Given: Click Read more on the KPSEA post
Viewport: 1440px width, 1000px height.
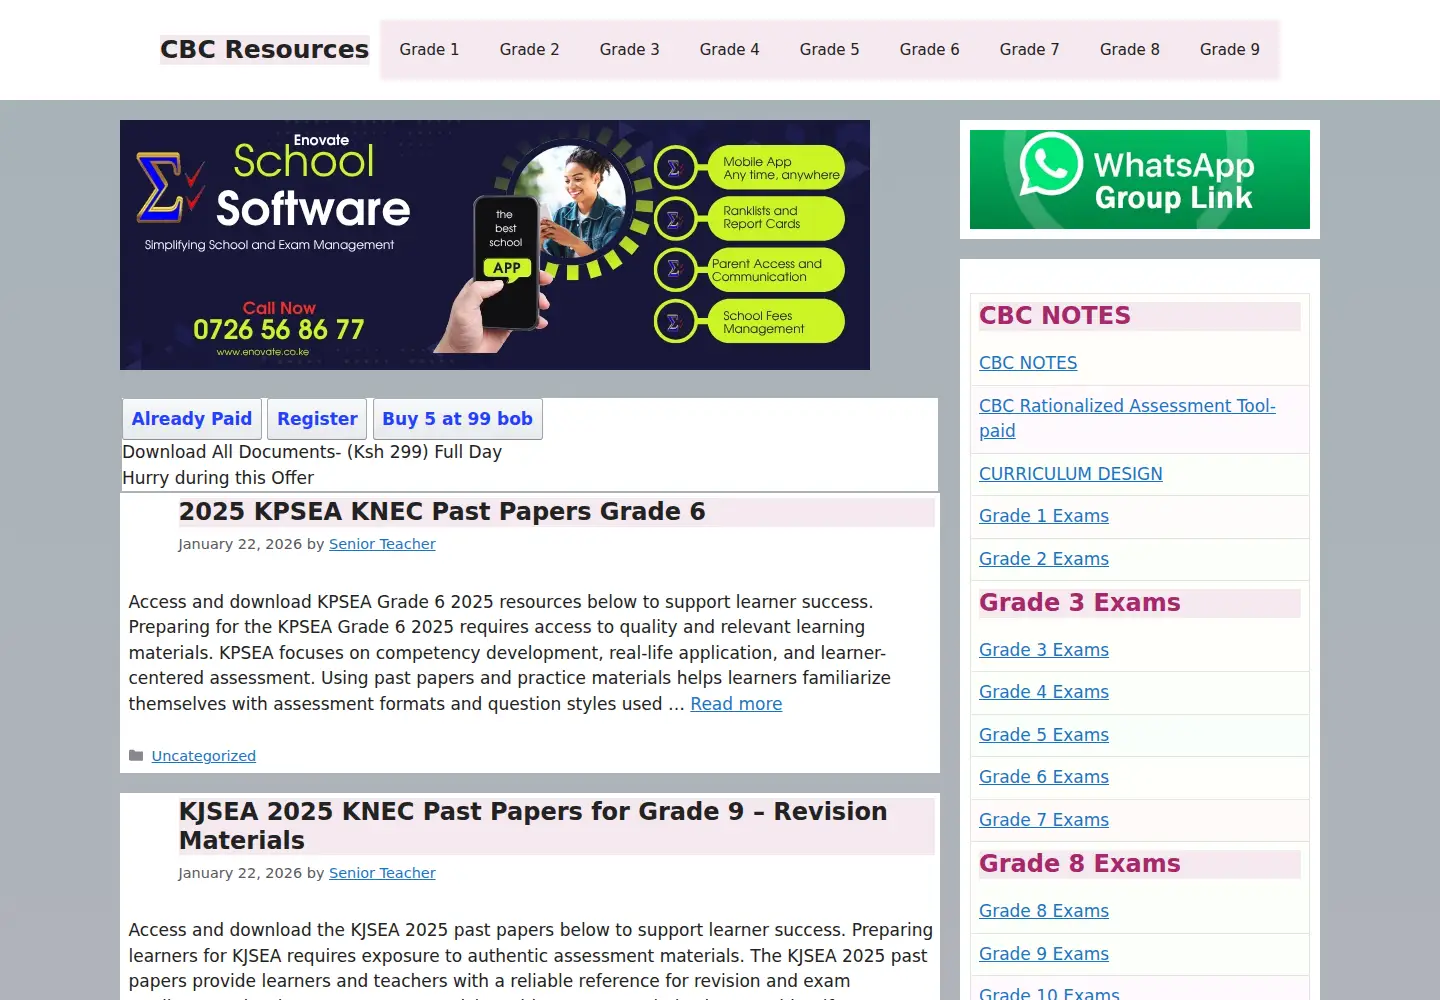Looking at the screenshot, I should (736, 704).
